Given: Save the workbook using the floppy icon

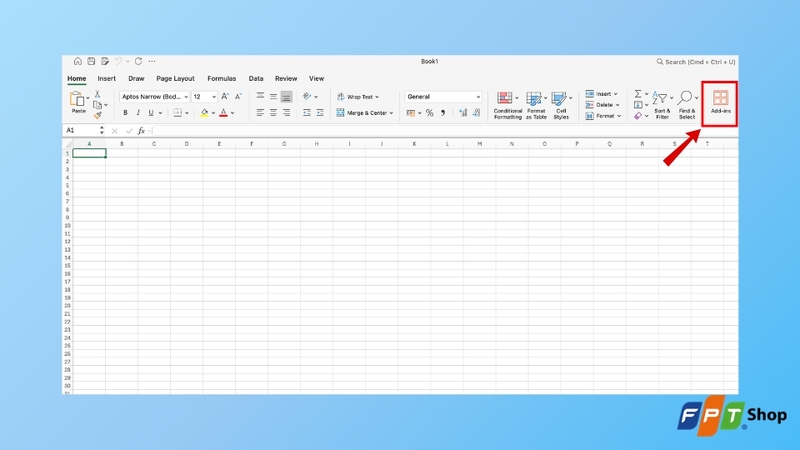Looking at the screenshot, I should [x=91, y=61].
